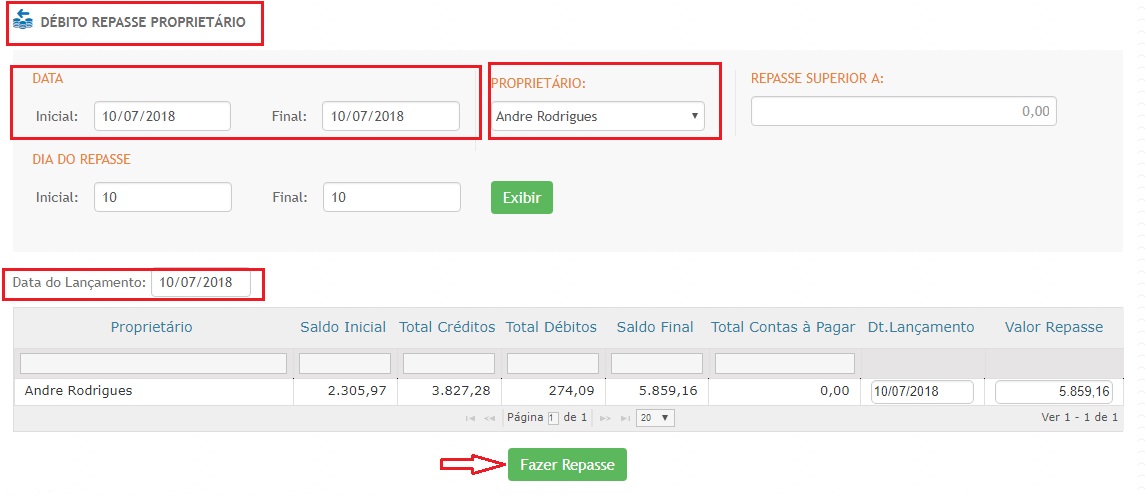Click the Data do Lançamento field
The height and width of the screenshot is (498, 1145).
point(200,283)
